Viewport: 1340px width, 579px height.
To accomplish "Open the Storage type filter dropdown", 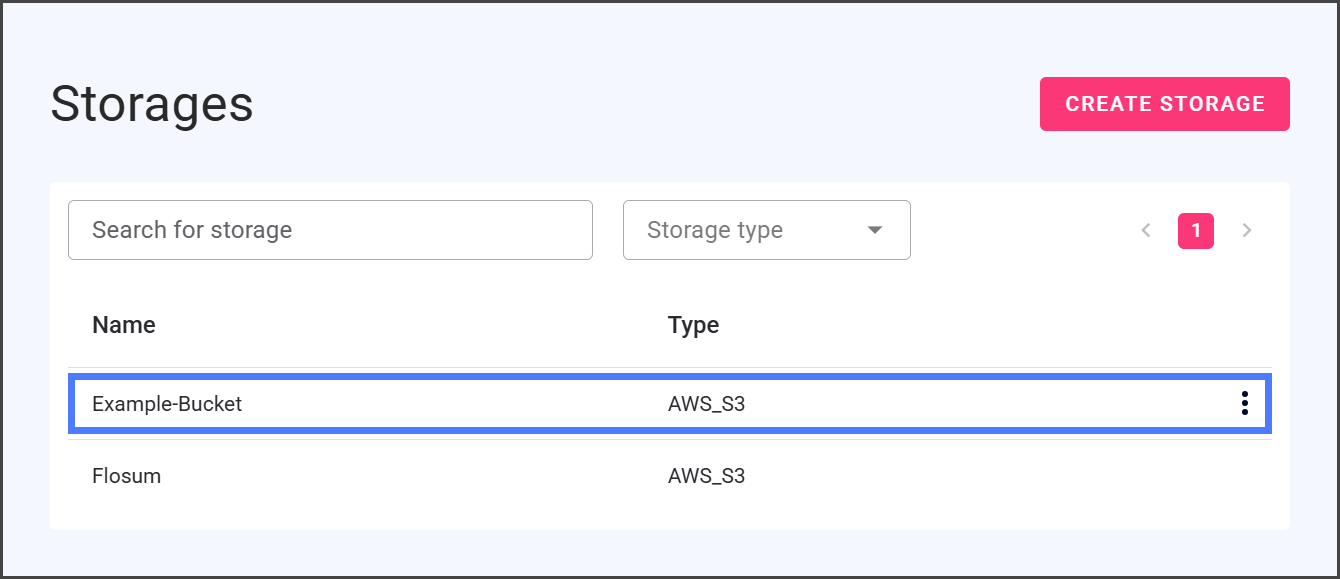I will (766, 230).
